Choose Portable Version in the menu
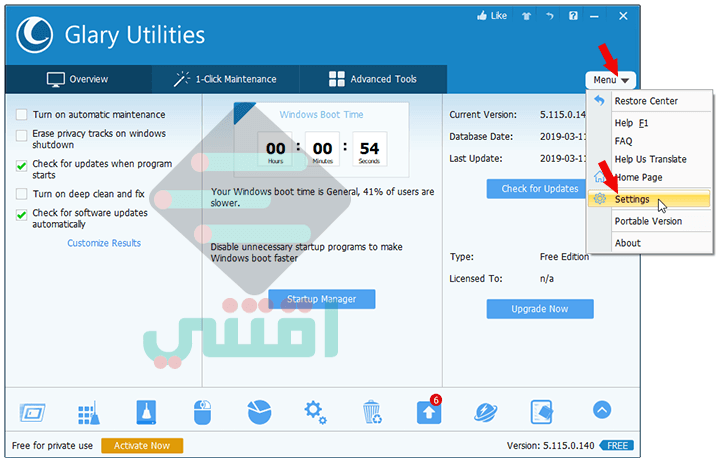This screenshot has width=720, height=458. (649, 221)
